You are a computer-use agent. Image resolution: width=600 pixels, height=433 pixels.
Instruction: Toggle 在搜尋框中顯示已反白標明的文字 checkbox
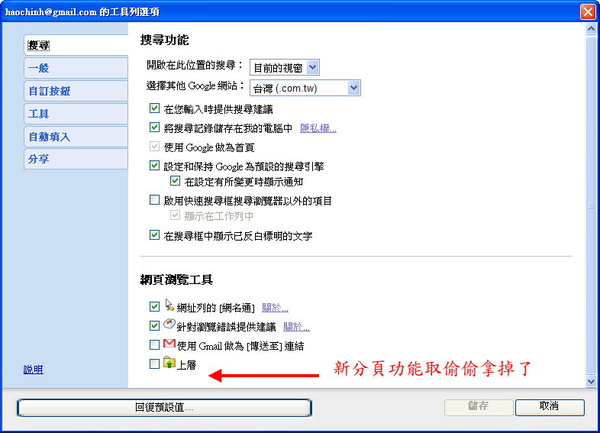(x=154, y=235)
